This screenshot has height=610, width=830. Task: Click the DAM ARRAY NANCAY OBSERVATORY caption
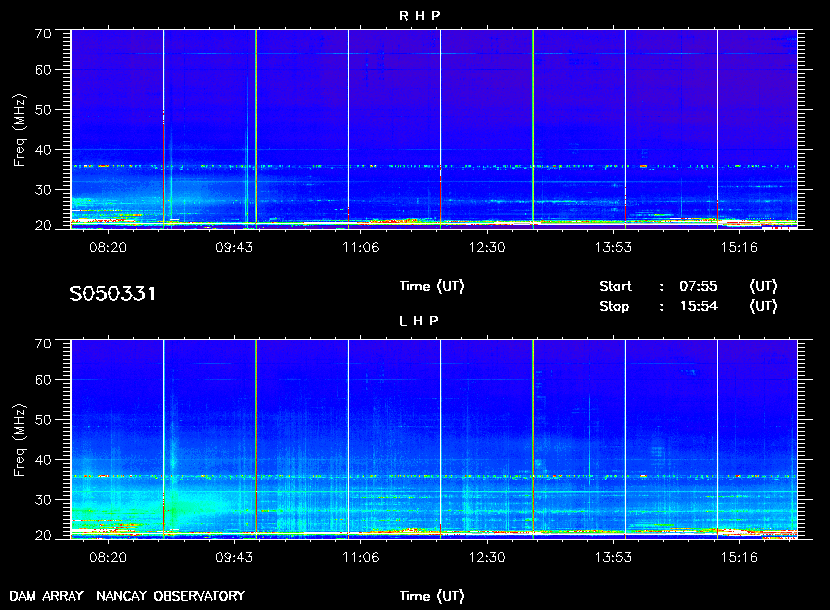pyautogui.click(x=127, y=596)
